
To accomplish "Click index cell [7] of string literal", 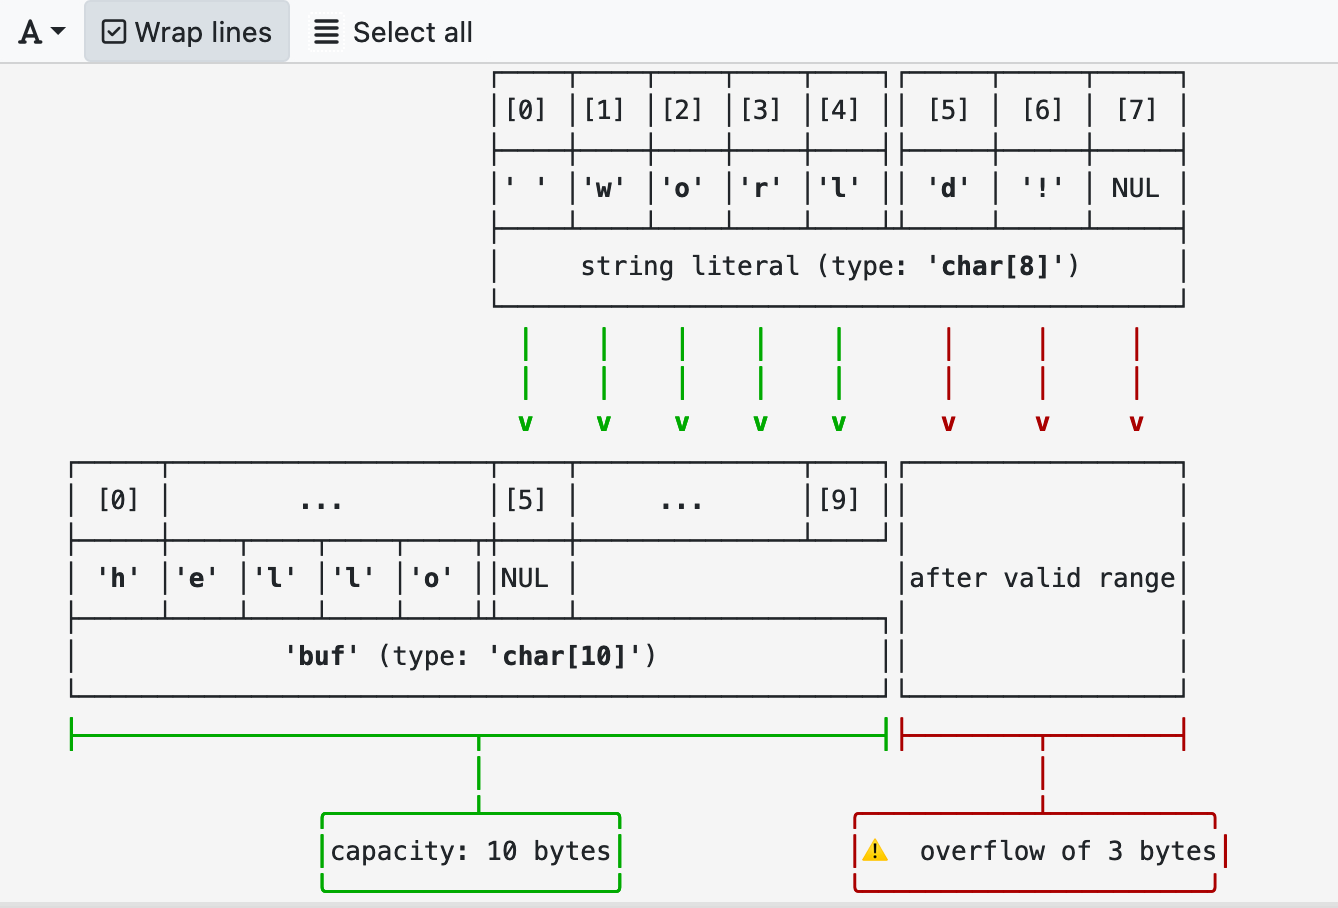I will coord(1136,109).
